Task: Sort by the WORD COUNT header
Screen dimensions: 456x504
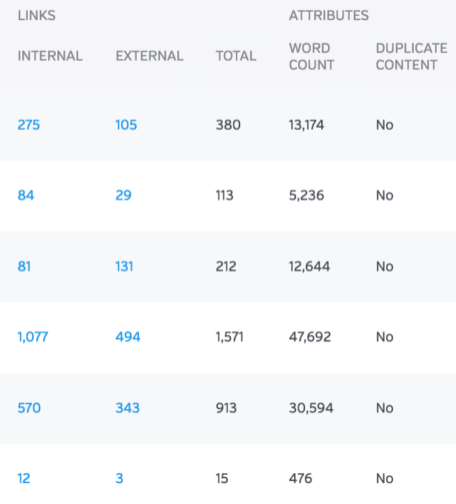Action: coord(312,57)
